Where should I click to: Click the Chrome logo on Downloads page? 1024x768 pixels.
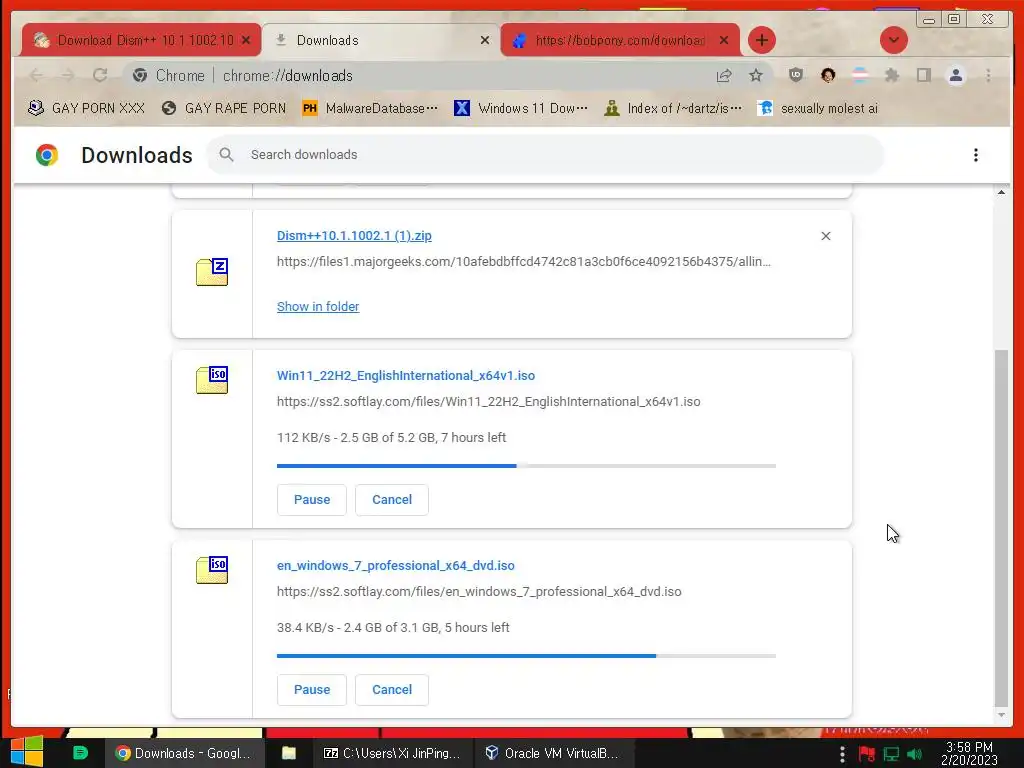tap(47, 155)
